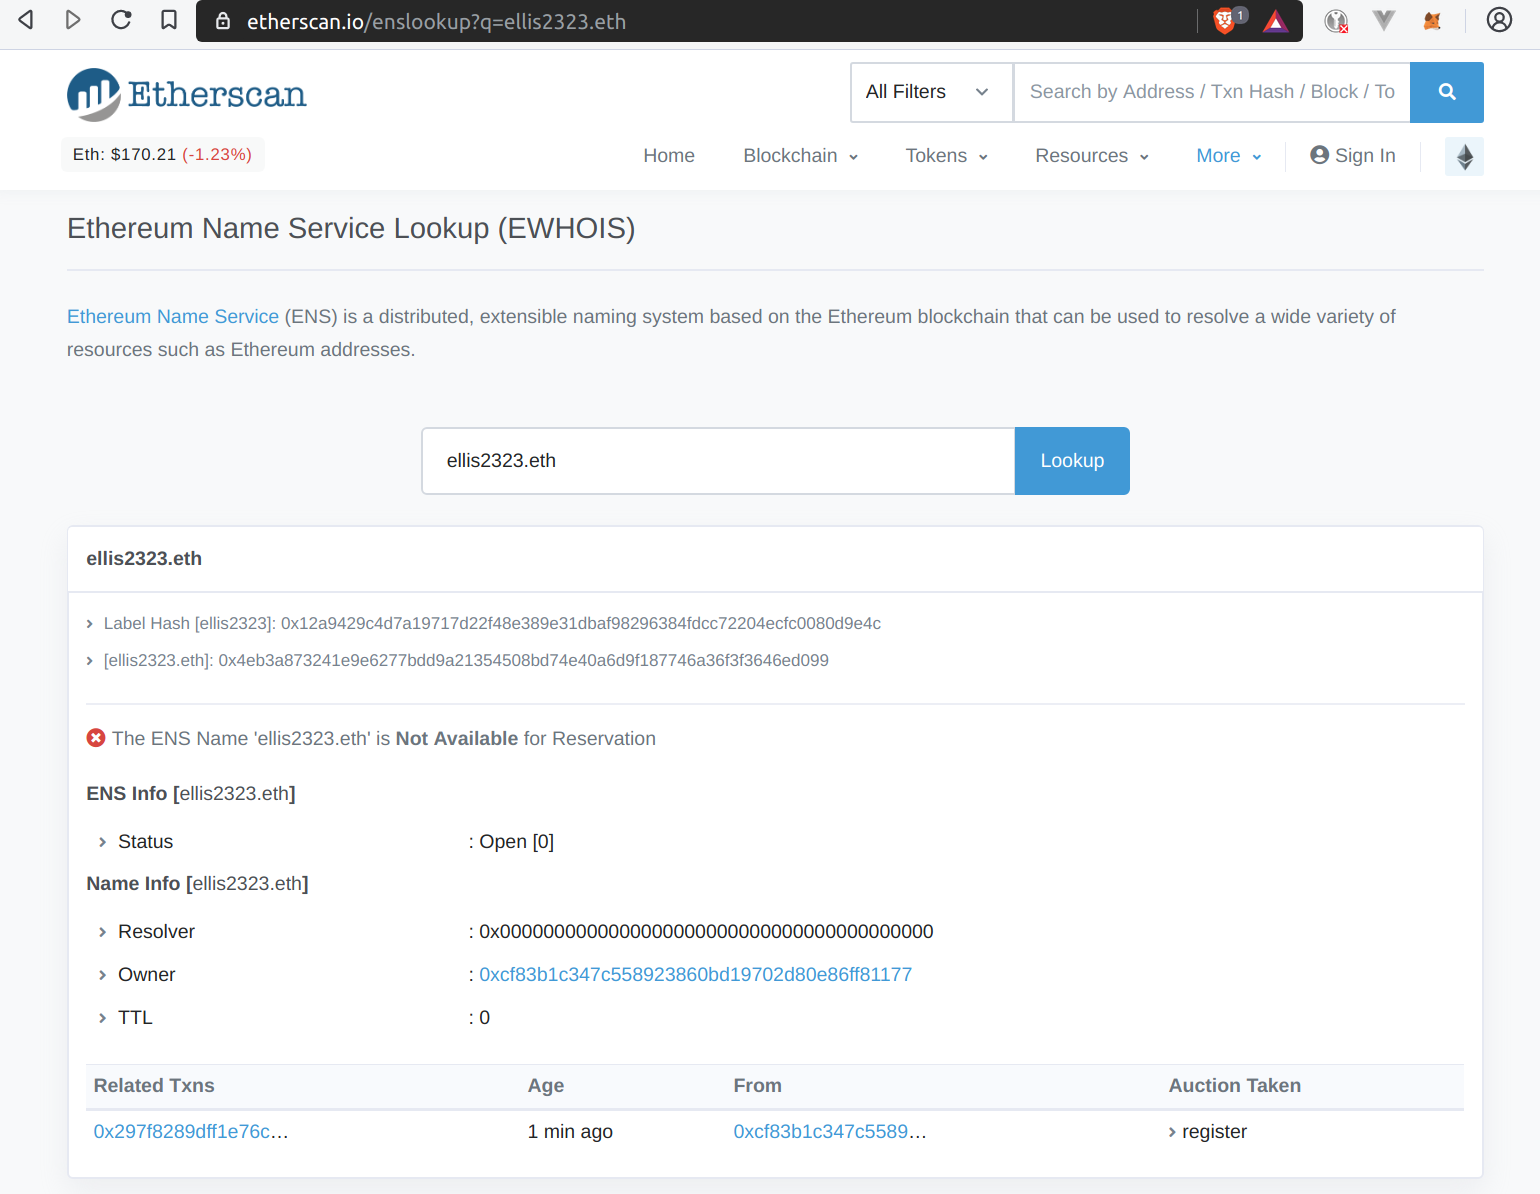Click 'Ethereum Name Service Lookup (EWHOIS)' heading
The width and height of the screenshot is (1540, 1194).
coord(351,229)
